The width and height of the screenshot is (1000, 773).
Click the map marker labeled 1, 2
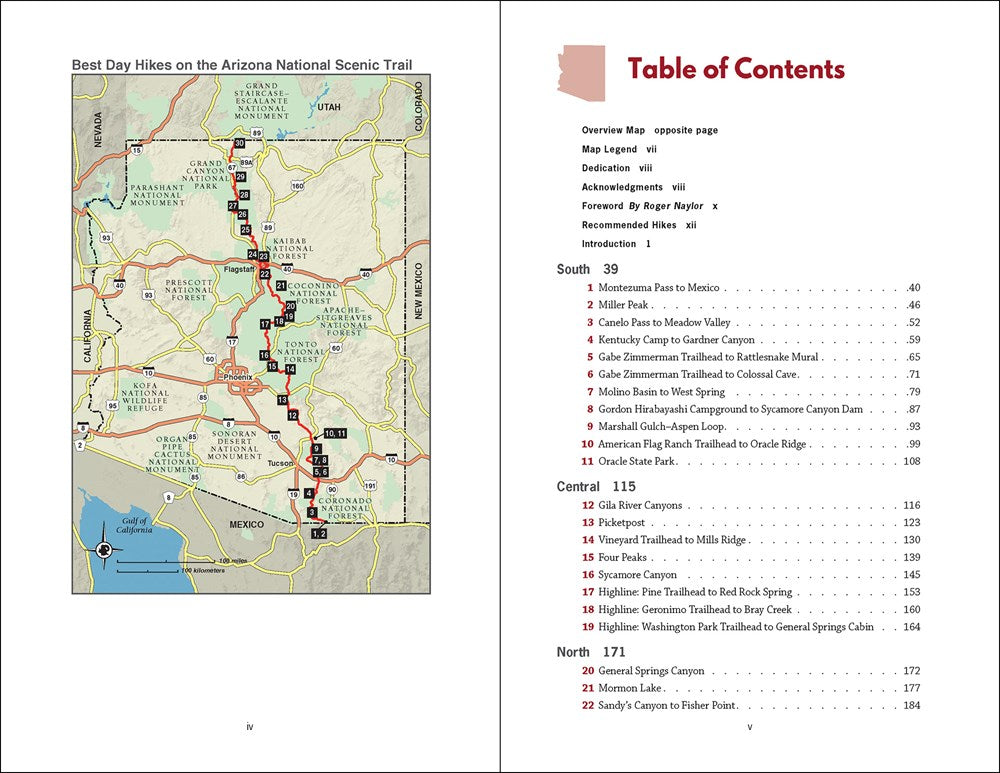pyautogui.click(x=319, y=534)
